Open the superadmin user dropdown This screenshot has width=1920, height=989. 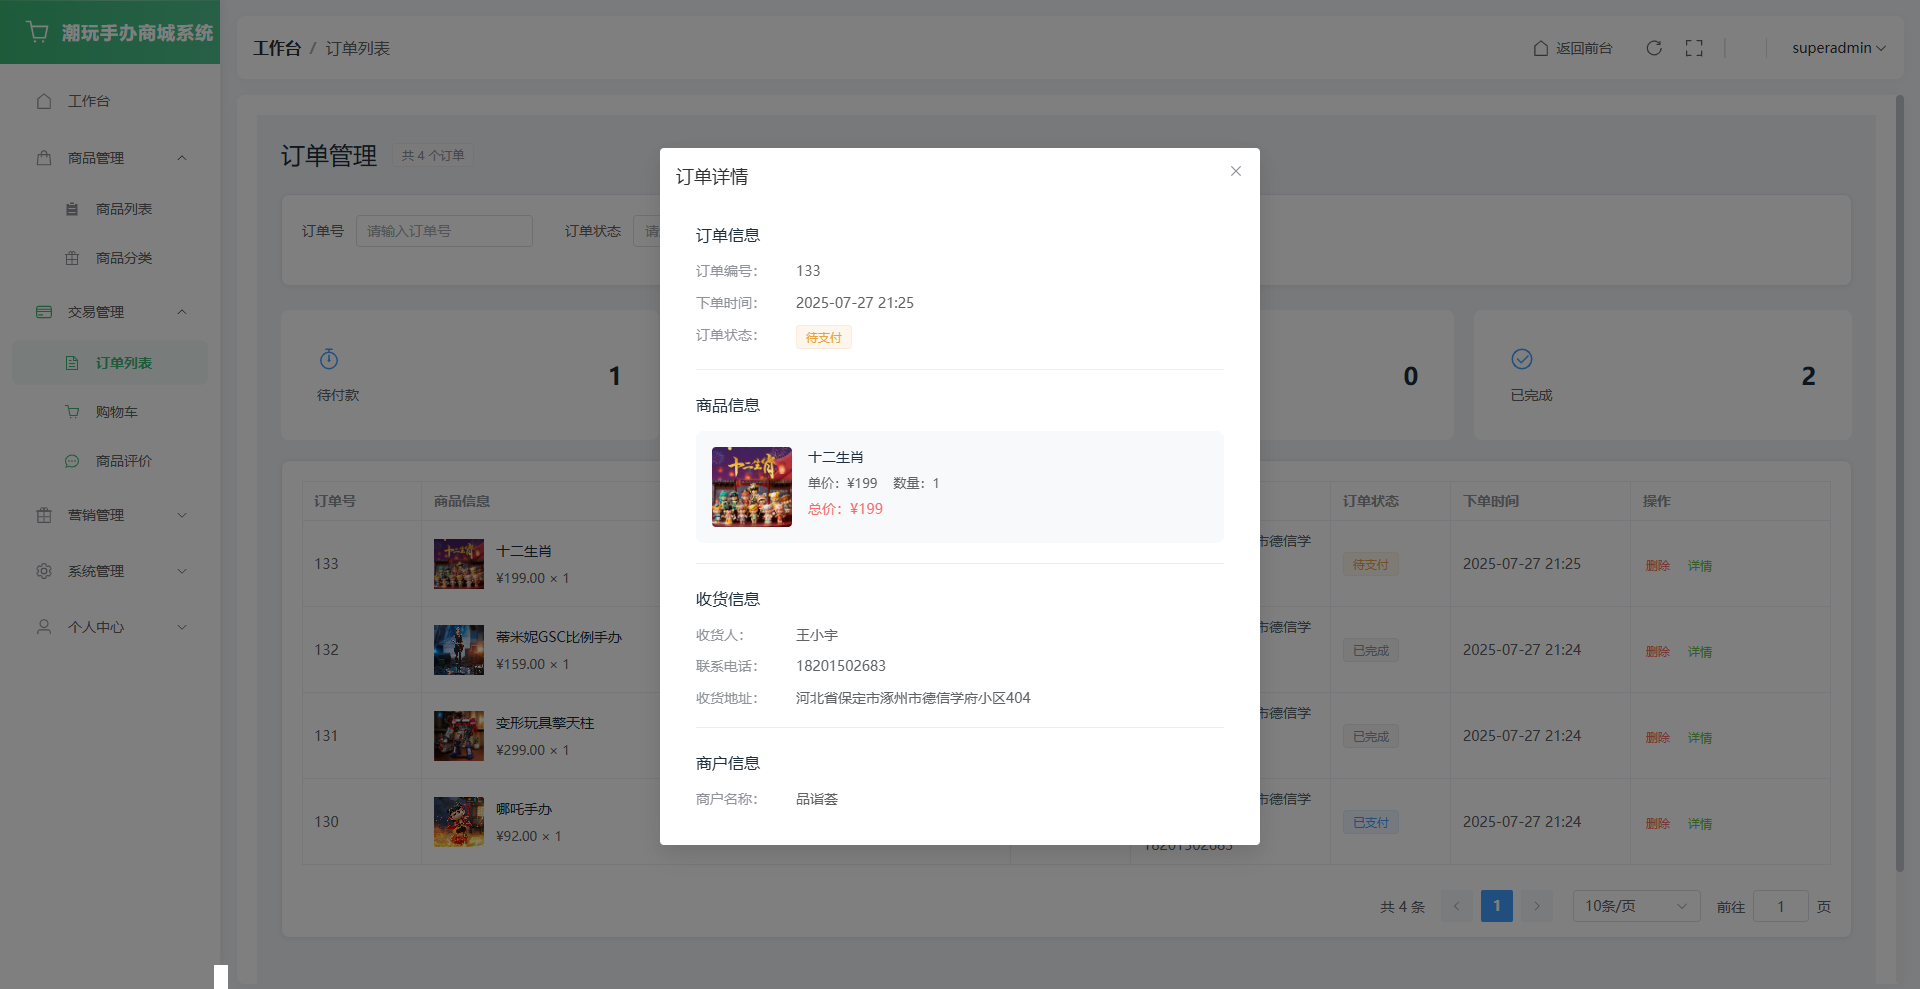tap(1838, 48)
